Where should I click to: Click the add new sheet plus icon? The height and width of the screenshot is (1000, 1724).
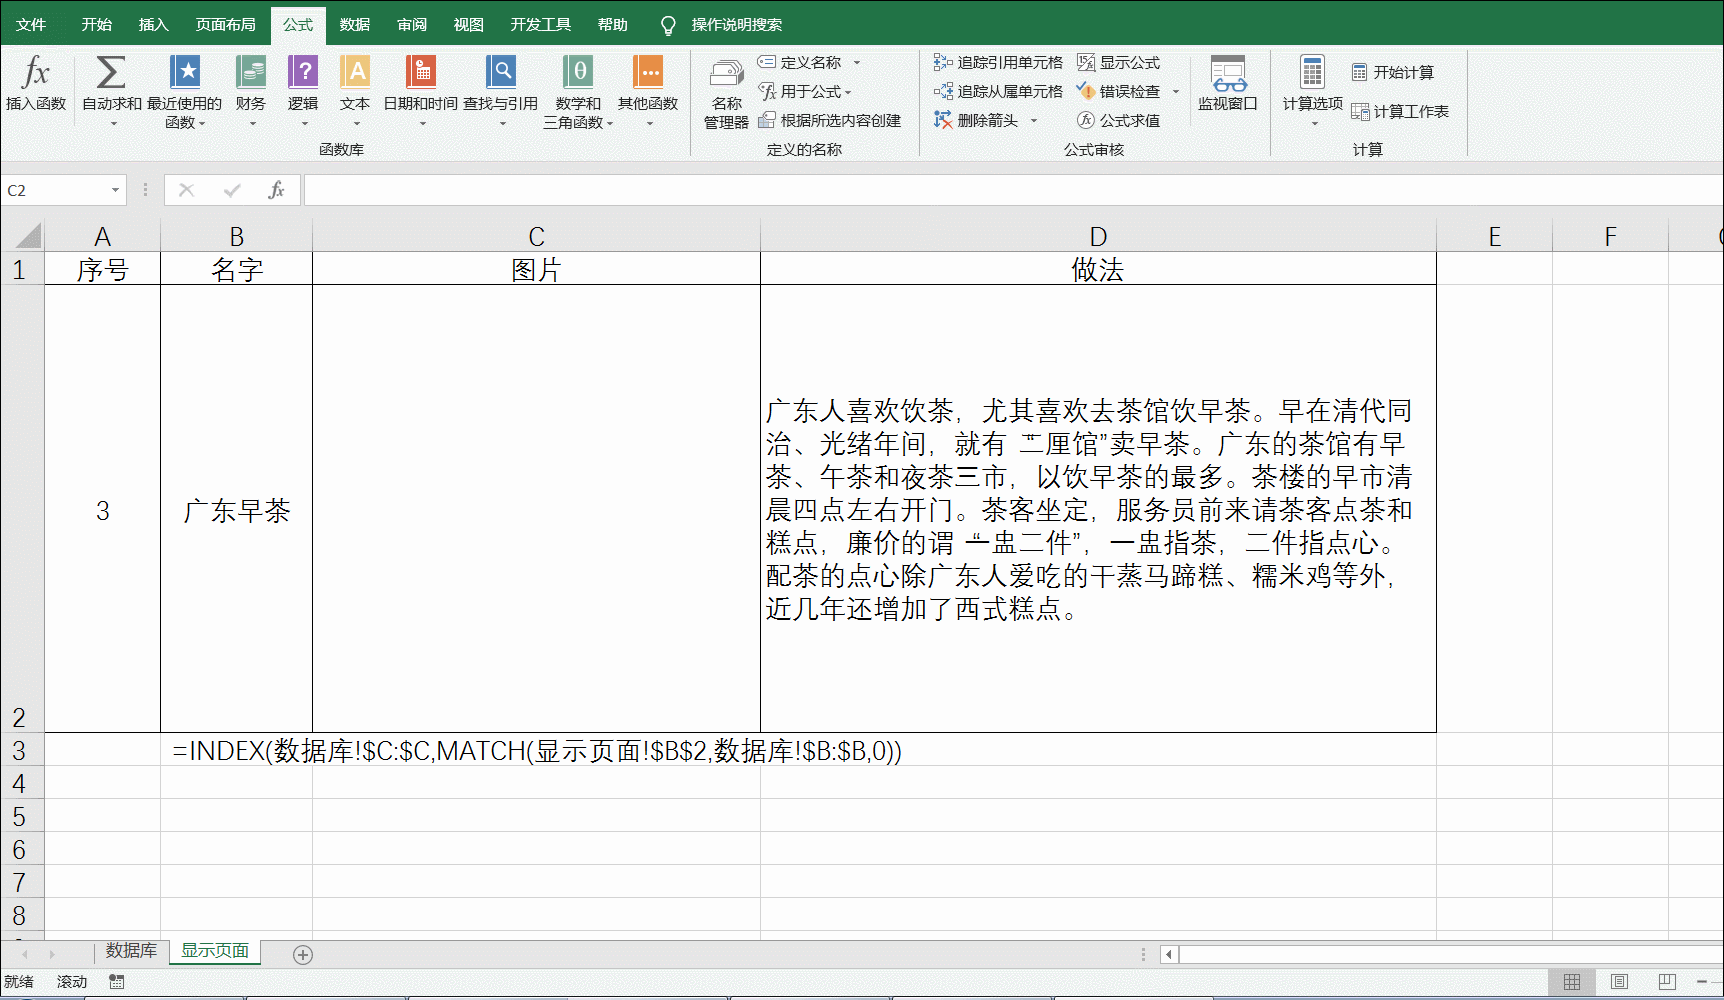[x=303, y=955]
